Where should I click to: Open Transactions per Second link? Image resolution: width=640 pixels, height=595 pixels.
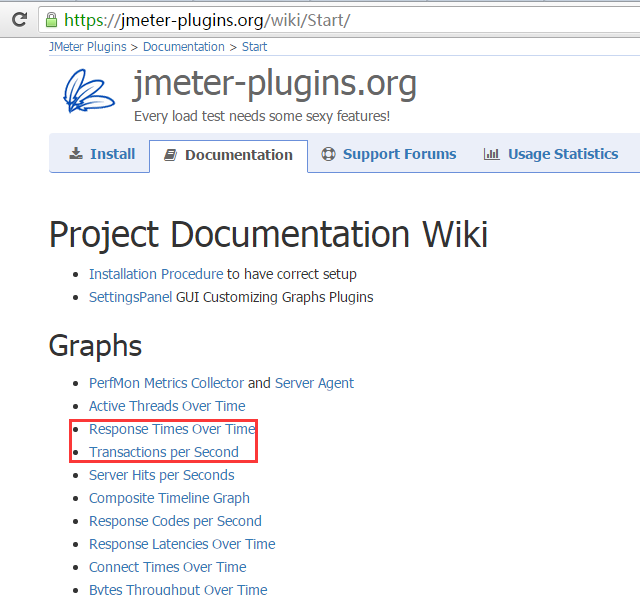164,452
